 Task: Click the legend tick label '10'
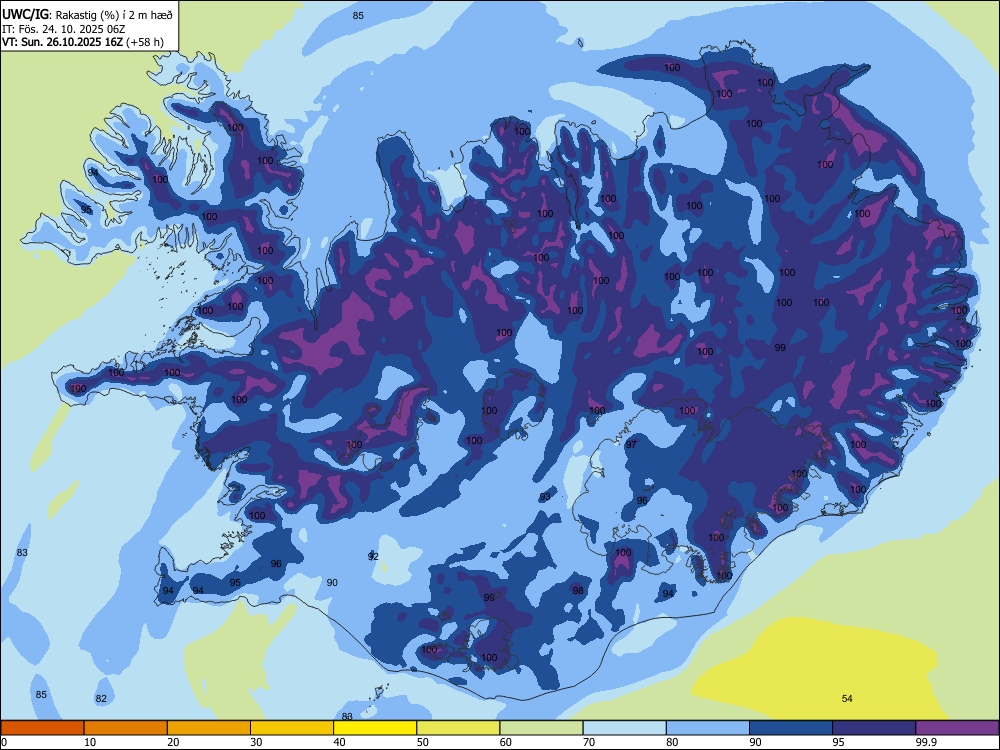[x=90, y=742]
